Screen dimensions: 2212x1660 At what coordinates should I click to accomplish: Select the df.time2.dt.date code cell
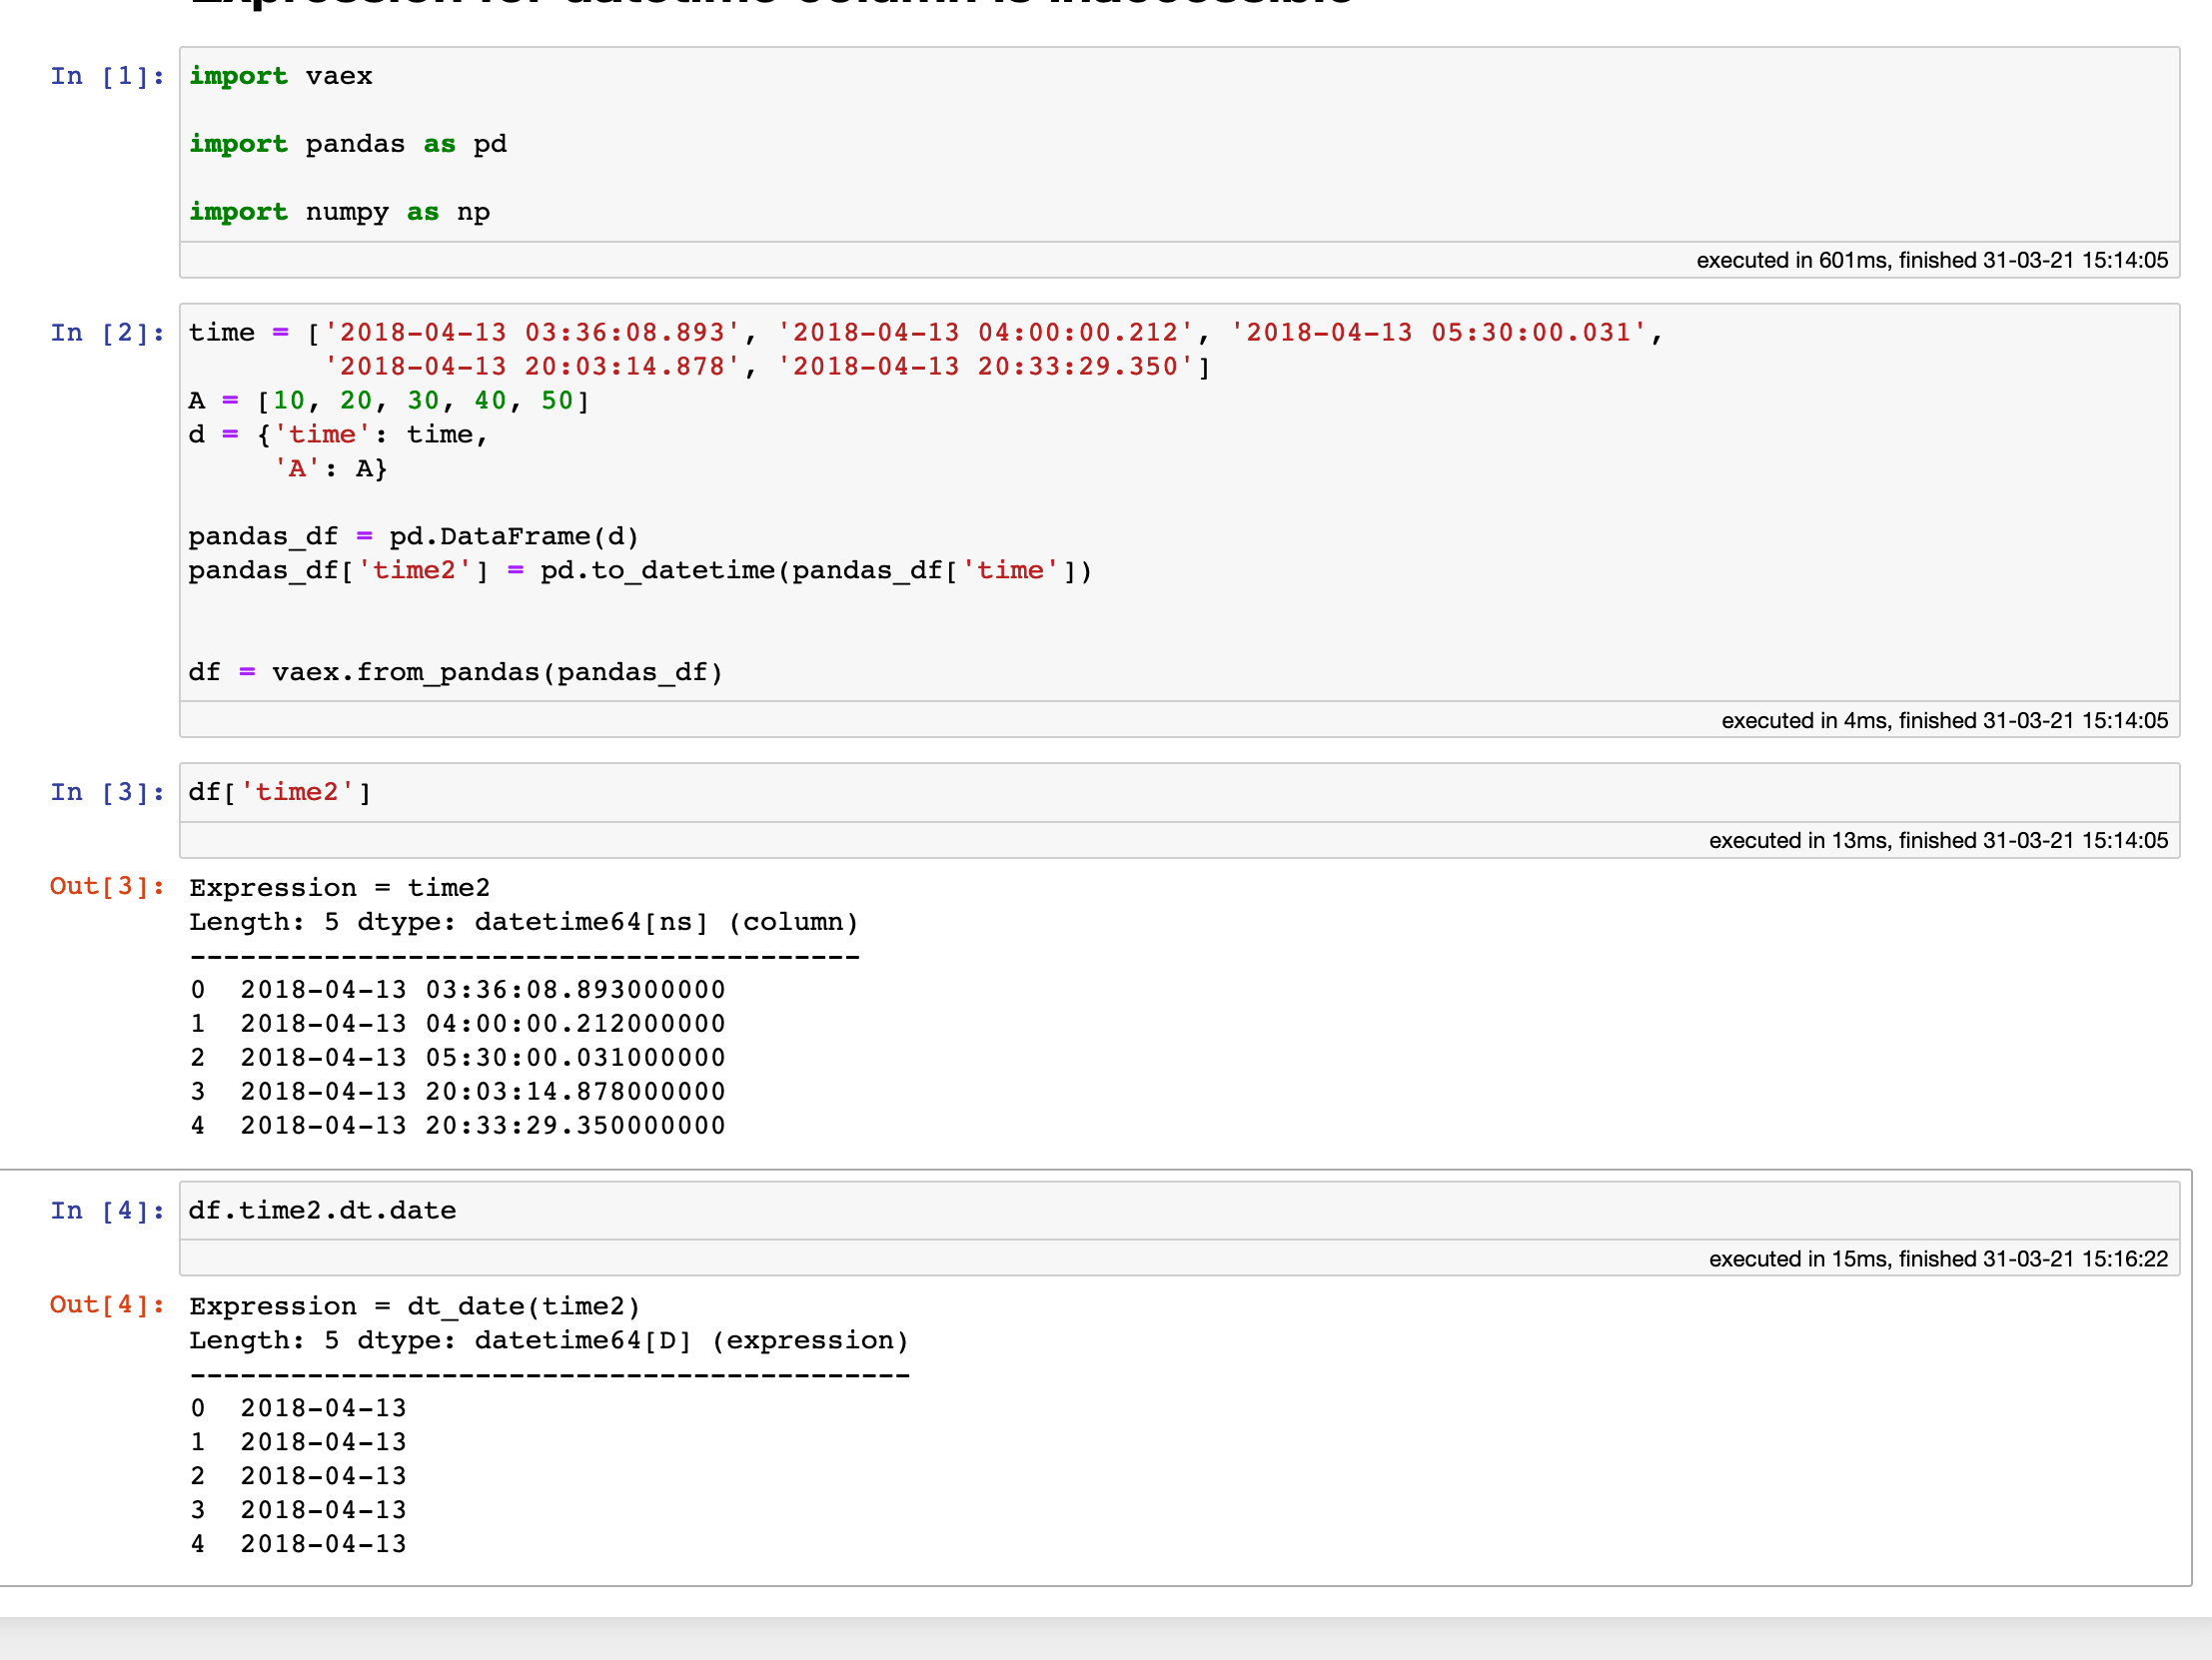click(322, 1209)
